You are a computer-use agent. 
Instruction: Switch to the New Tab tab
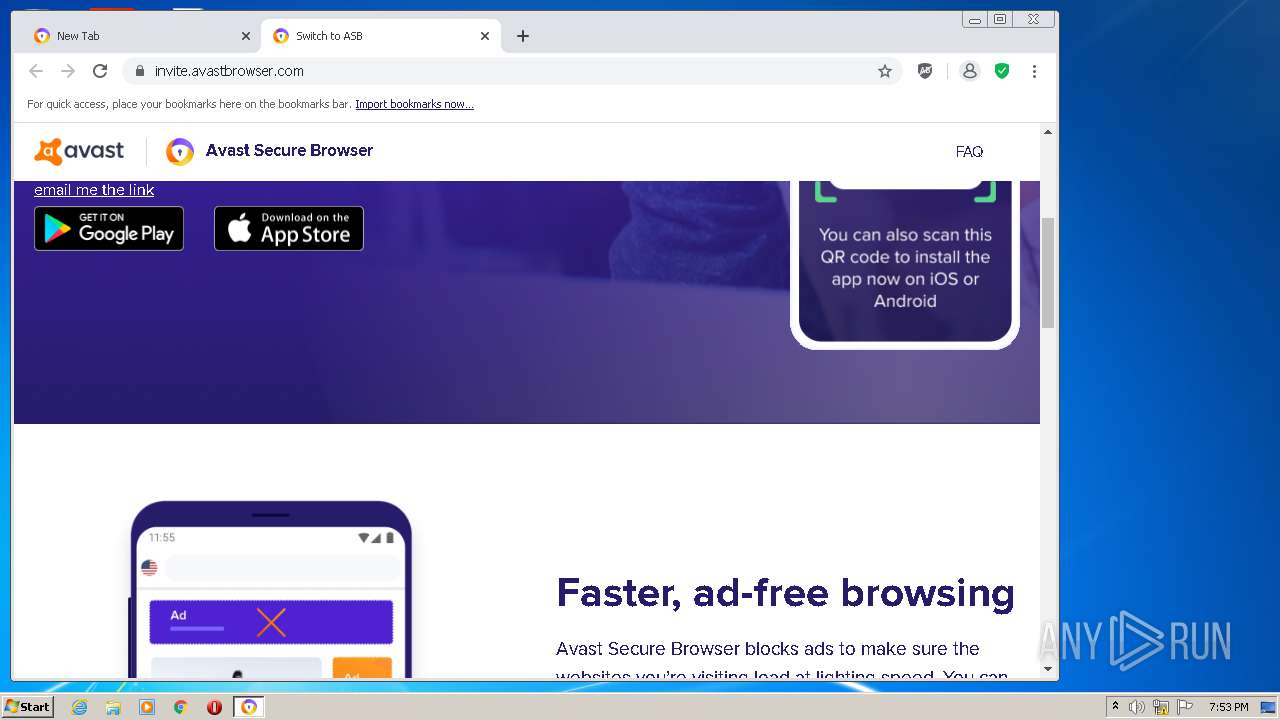coord(140,36)
